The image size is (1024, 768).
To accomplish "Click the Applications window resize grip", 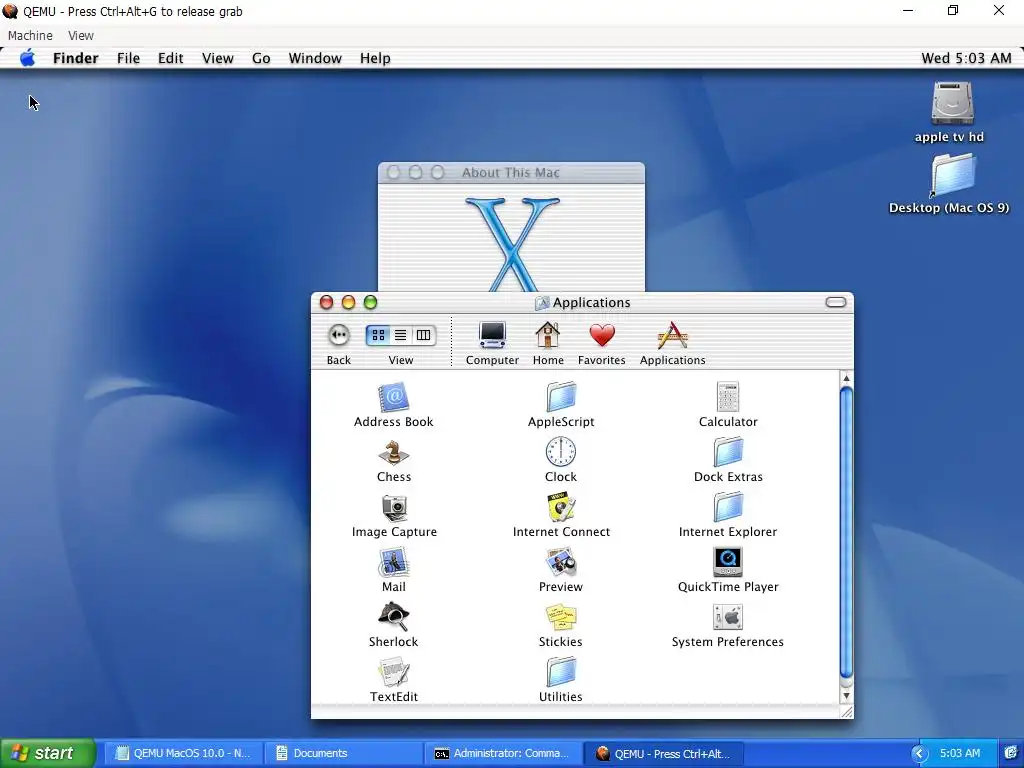I will tap(846, 712).
